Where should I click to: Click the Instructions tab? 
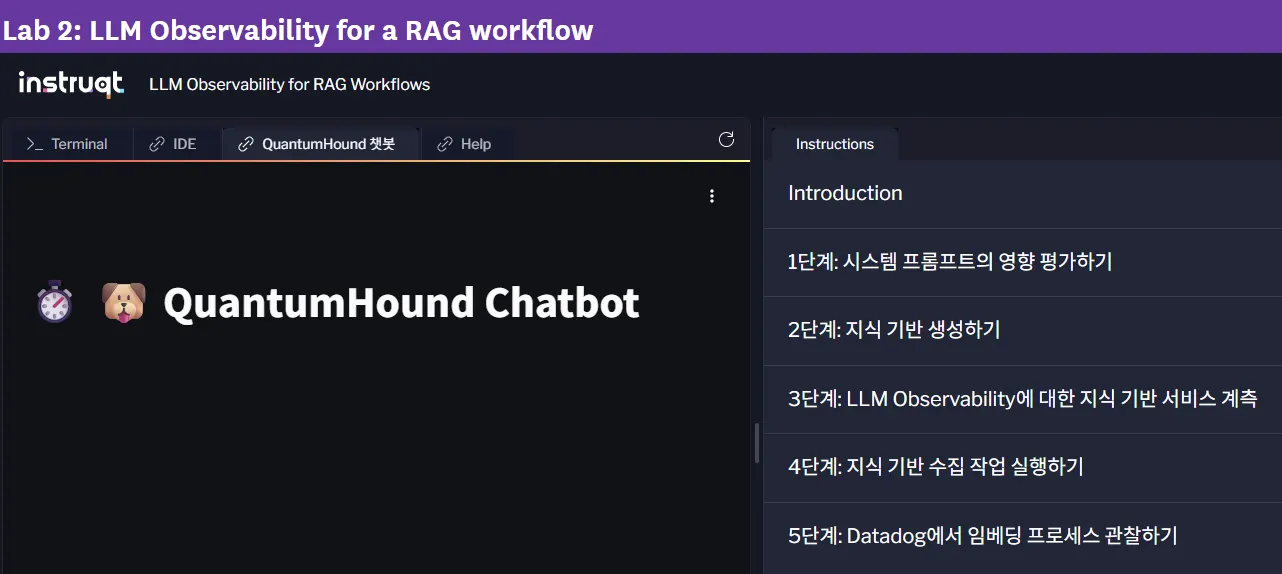point(835,144)
